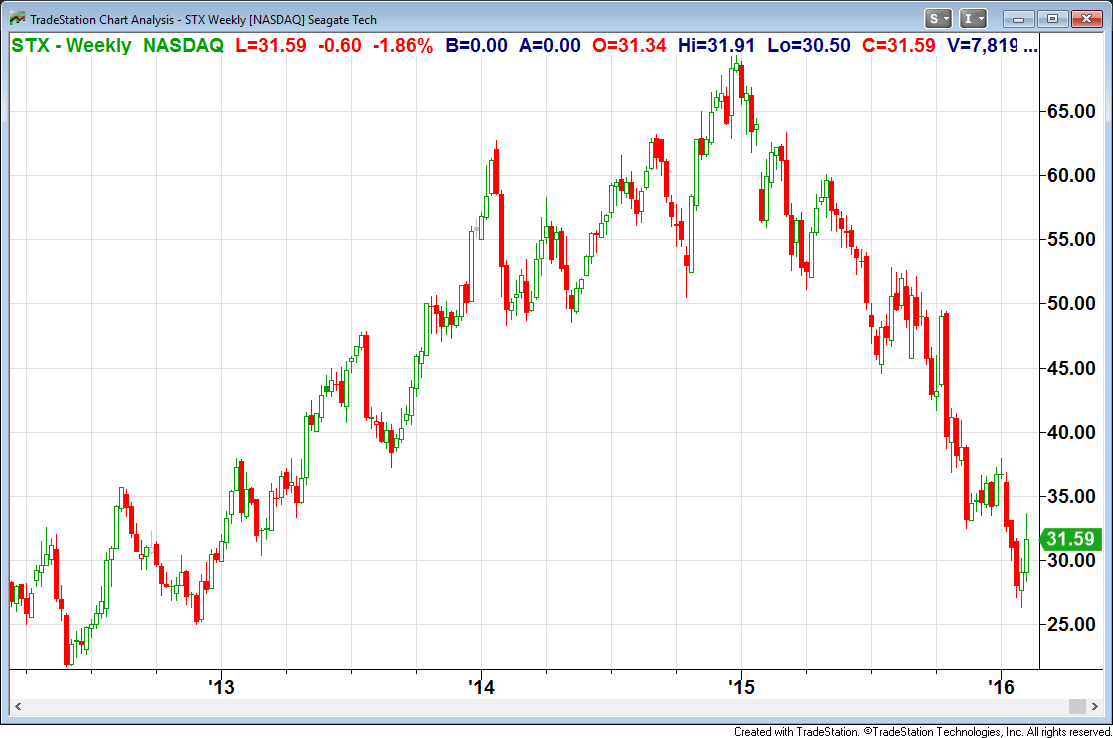Screen dimensions: 1113x738
Task: Click the '16 year label on time axis
Action: pyautogui.click(x=1002, y=687)
